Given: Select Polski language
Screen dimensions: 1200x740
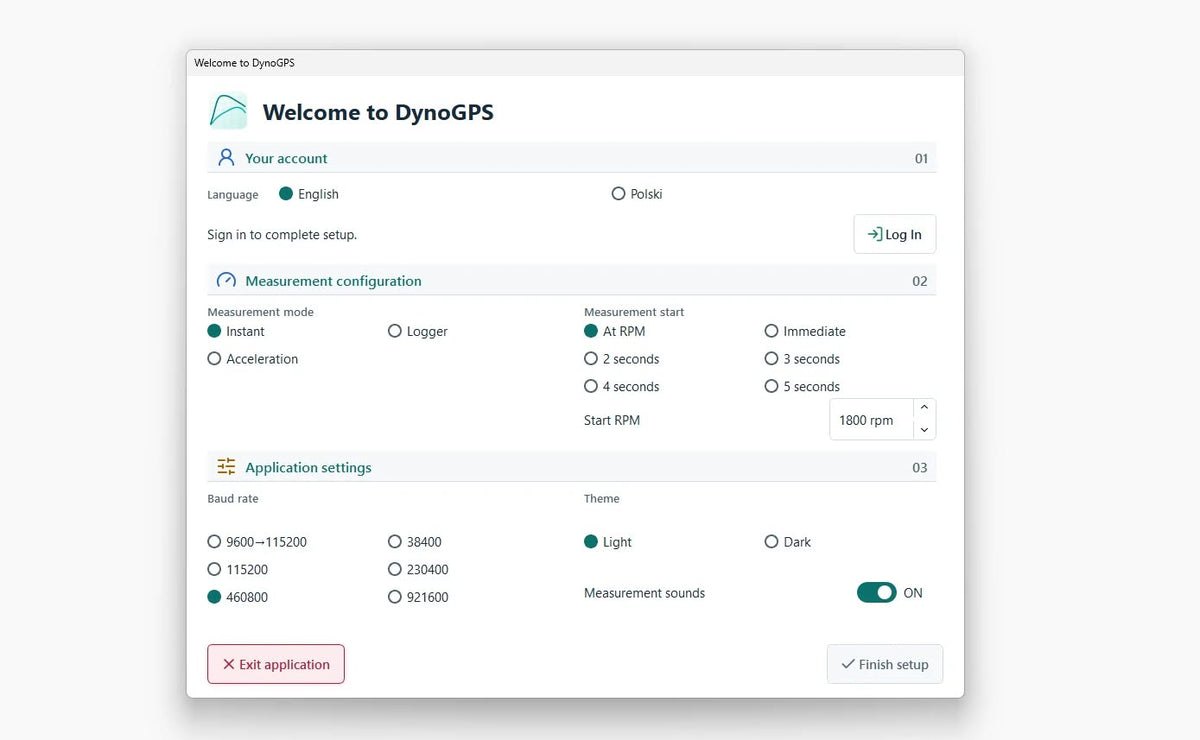Looking at the screenshot, I should 637,194.
